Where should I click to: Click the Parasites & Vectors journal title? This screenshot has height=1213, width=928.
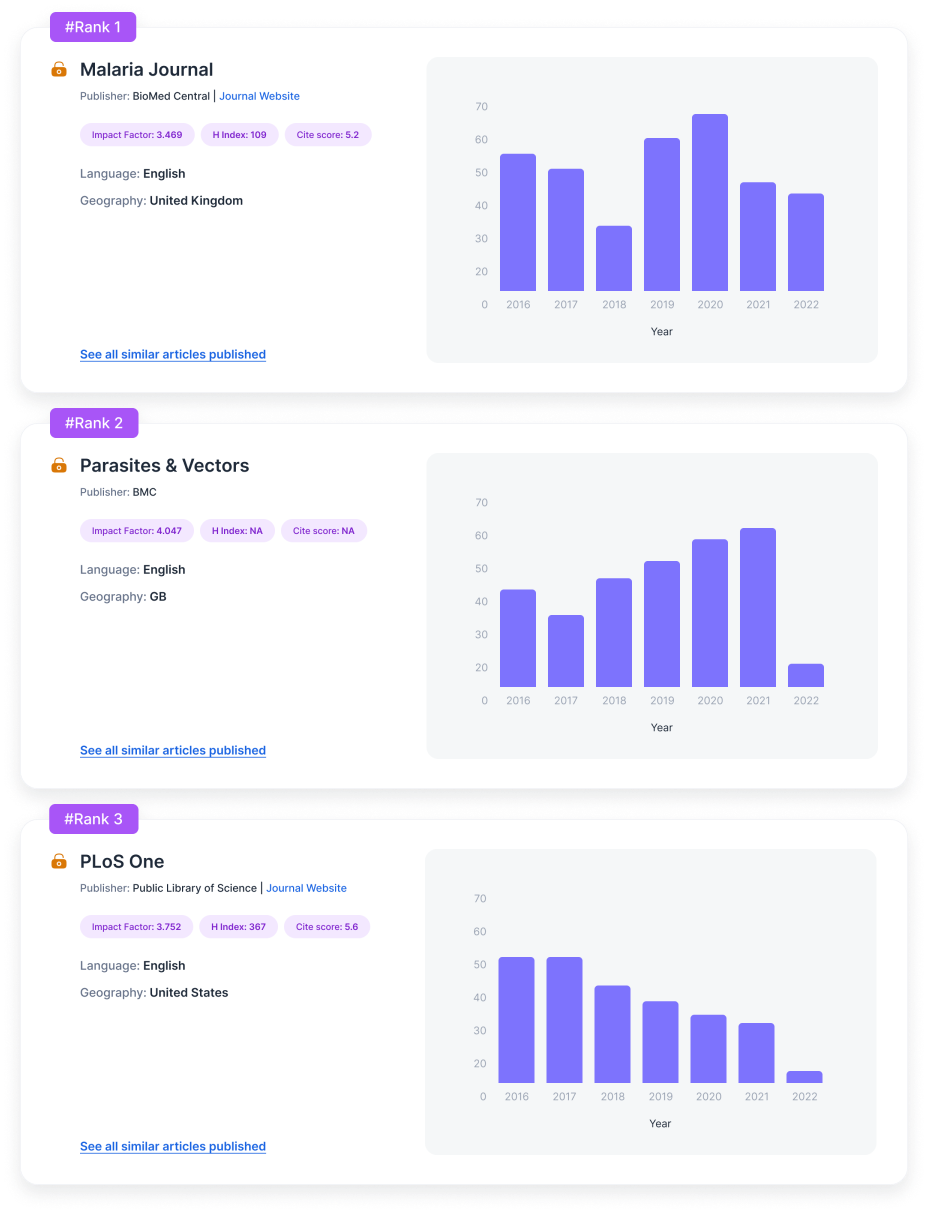(x=165, y=466)
